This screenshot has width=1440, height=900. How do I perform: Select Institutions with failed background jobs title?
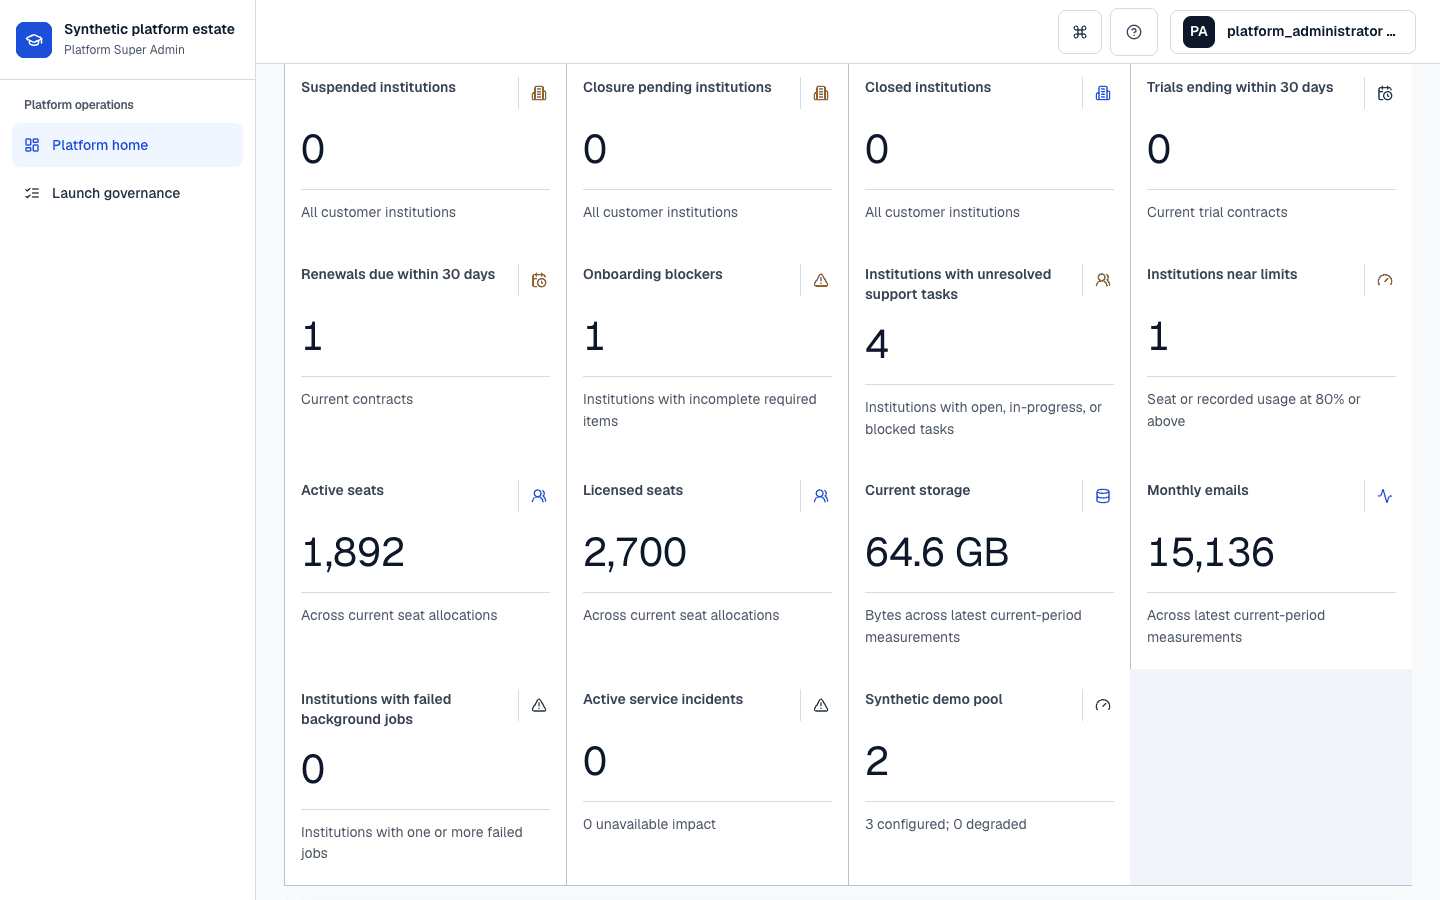tap(376, 709)
